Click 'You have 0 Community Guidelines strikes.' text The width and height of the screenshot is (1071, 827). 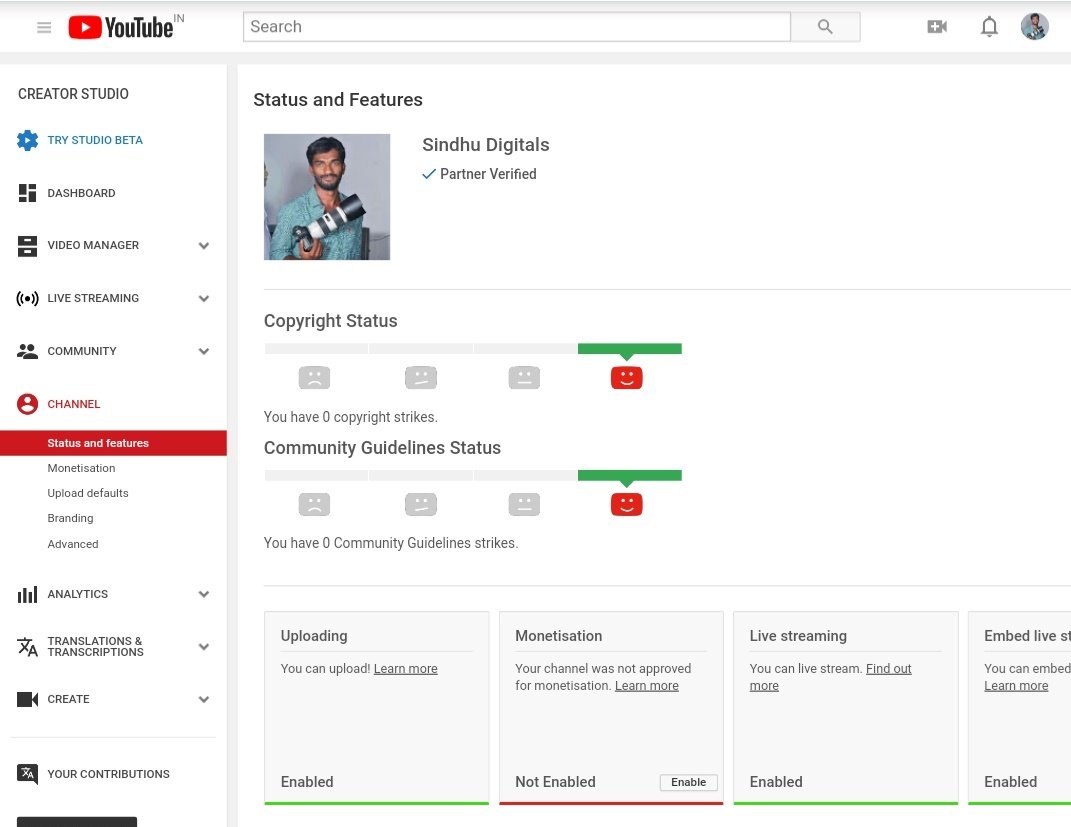(391, 544)
